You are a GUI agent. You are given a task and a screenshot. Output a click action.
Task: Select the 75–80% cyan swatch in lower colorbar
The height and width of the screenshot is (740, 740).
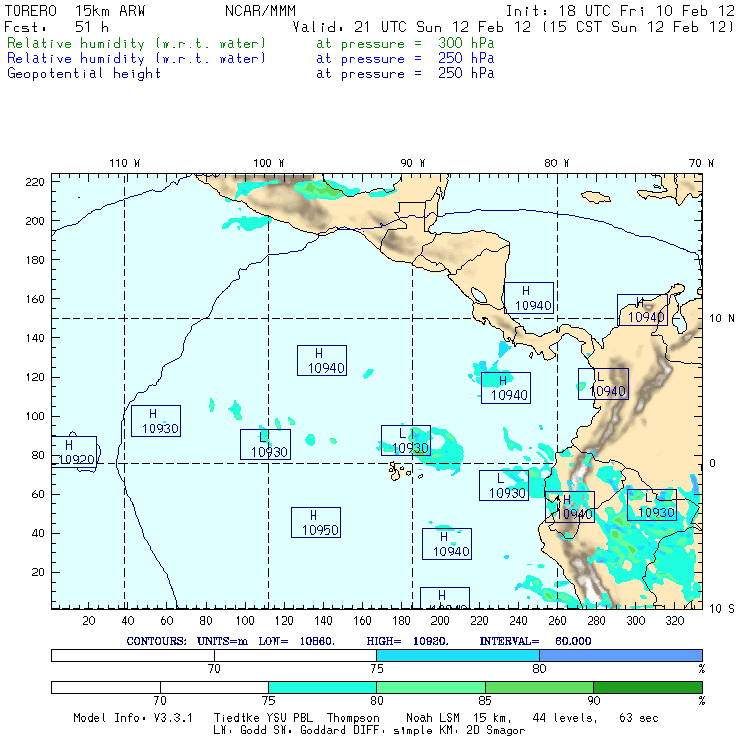(322, 687)
